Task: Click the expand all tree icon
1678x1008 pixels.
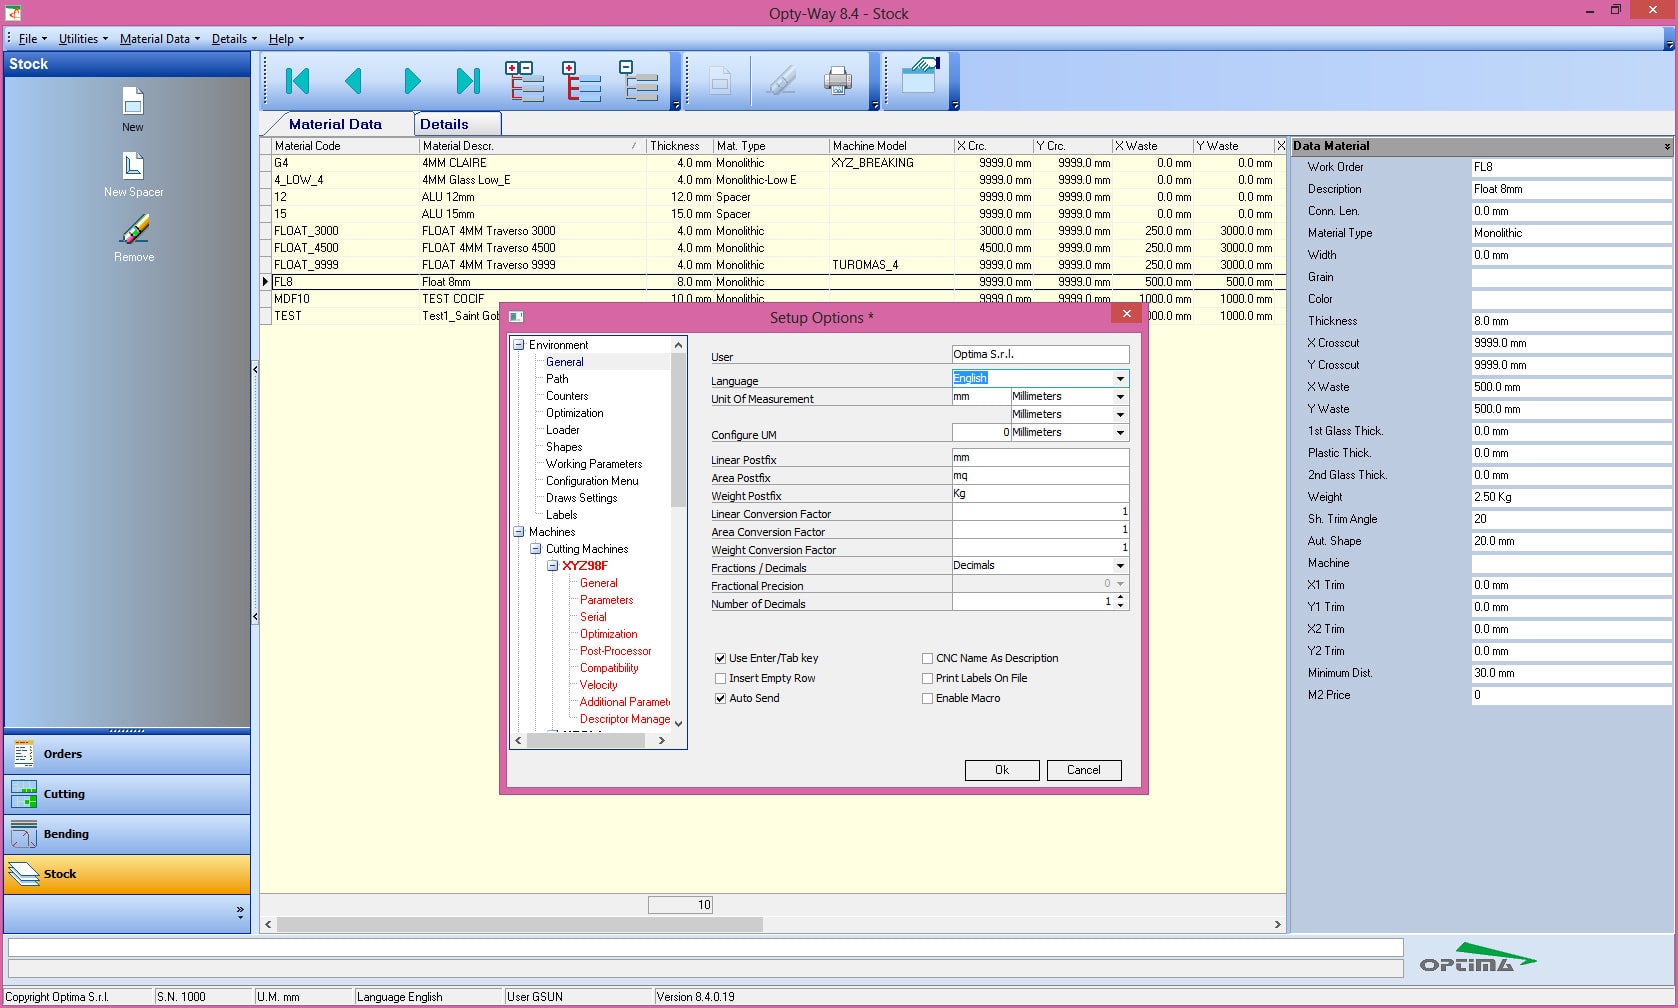Action: (582, 81)
